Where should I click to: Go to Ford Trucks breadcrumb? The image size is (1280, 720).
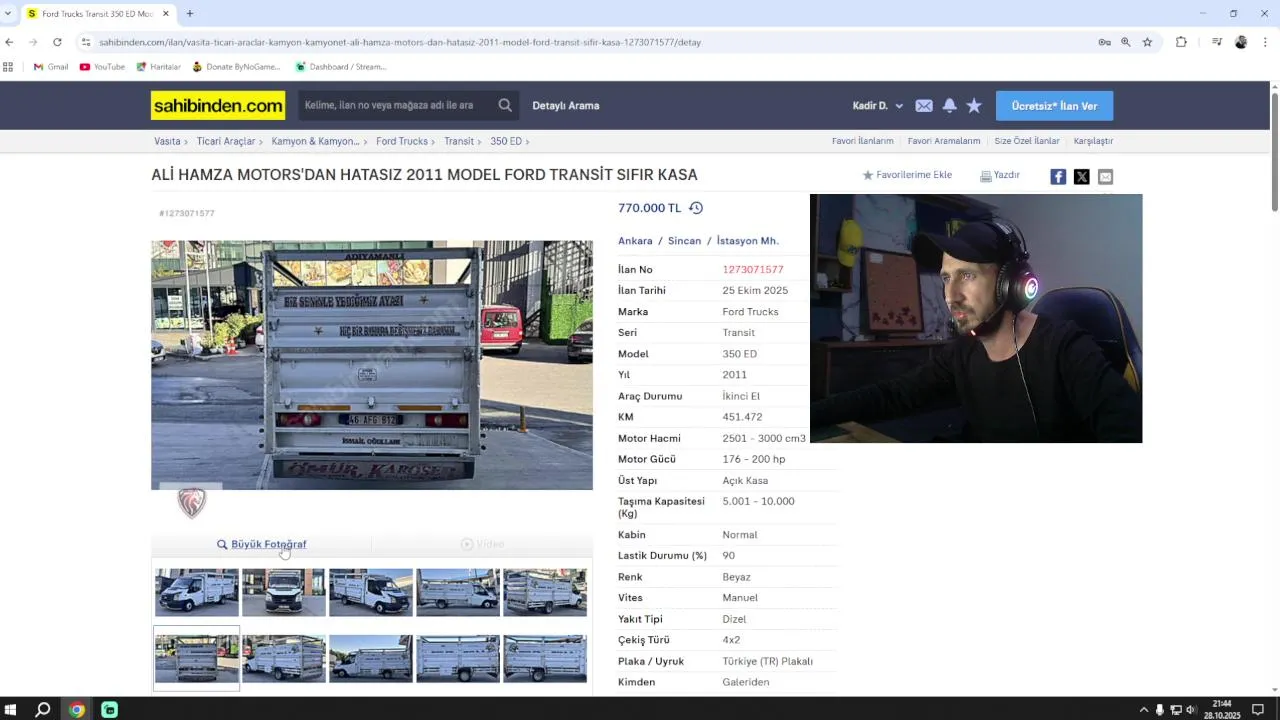pos(402,141)
